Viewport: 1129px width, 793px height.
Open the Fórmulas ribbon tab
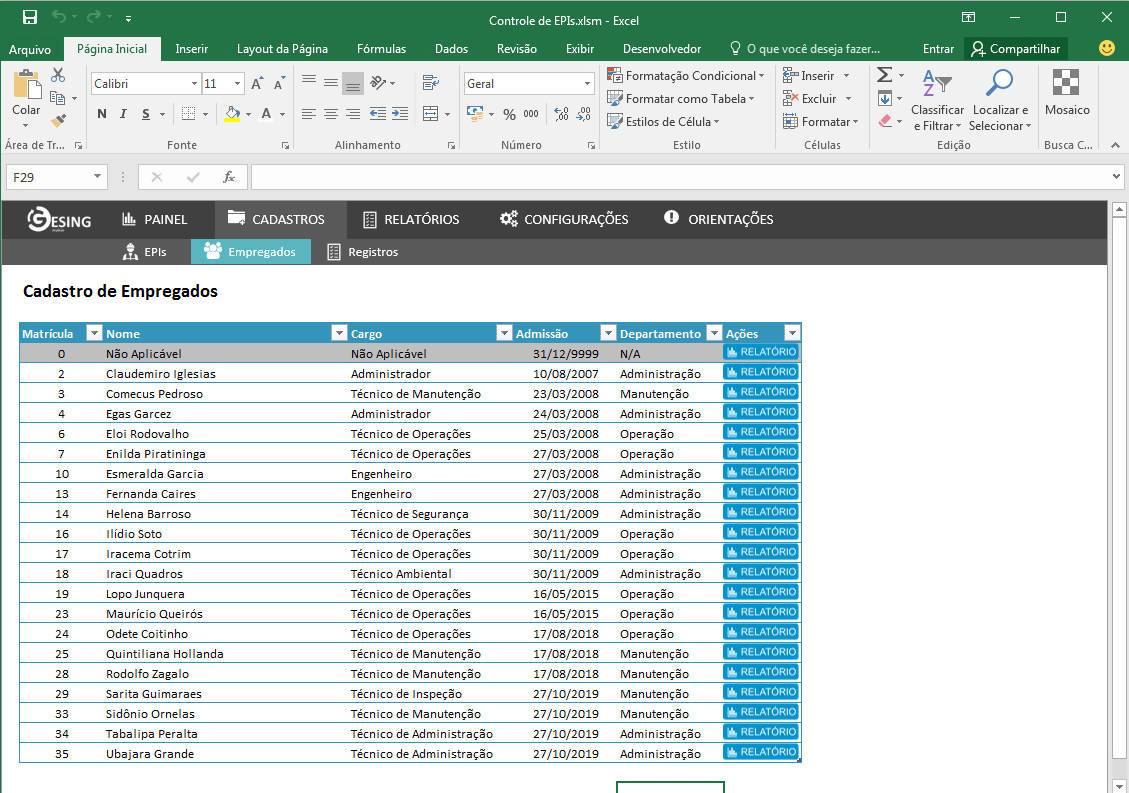pos(381,48)
